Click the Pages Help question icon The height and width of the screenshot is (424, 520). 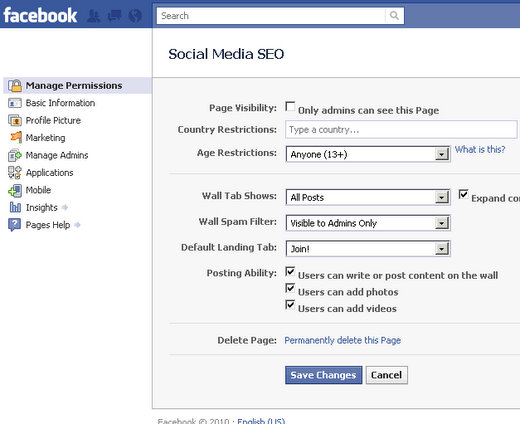click(14, 225)
